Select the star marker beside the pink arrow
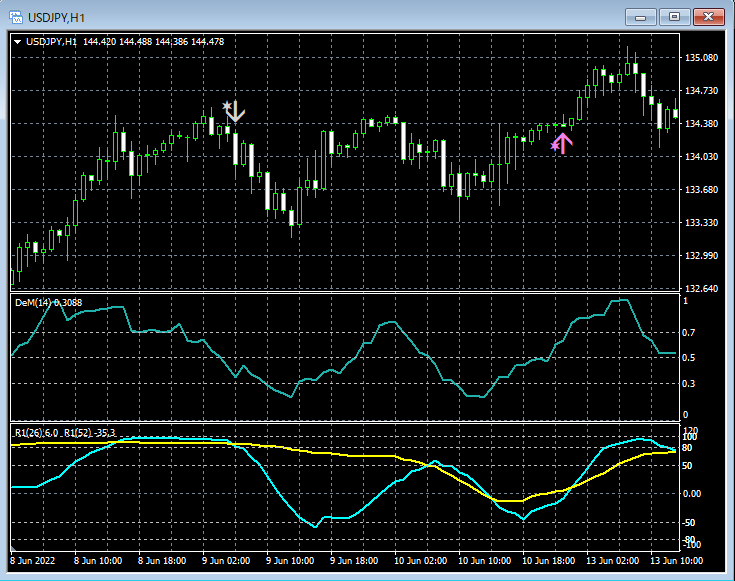 [555, 146]
